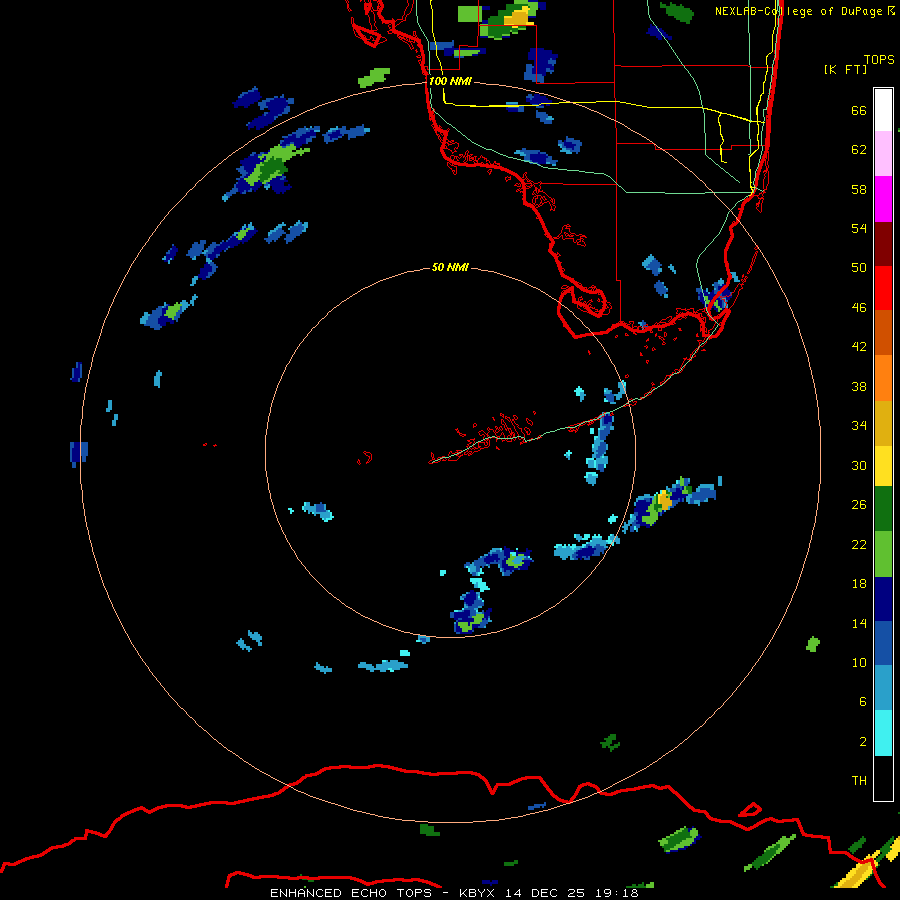The height and width of the screenshot is (900, 900).
Task: Click the legend value 18
Action: click(859, 584)
